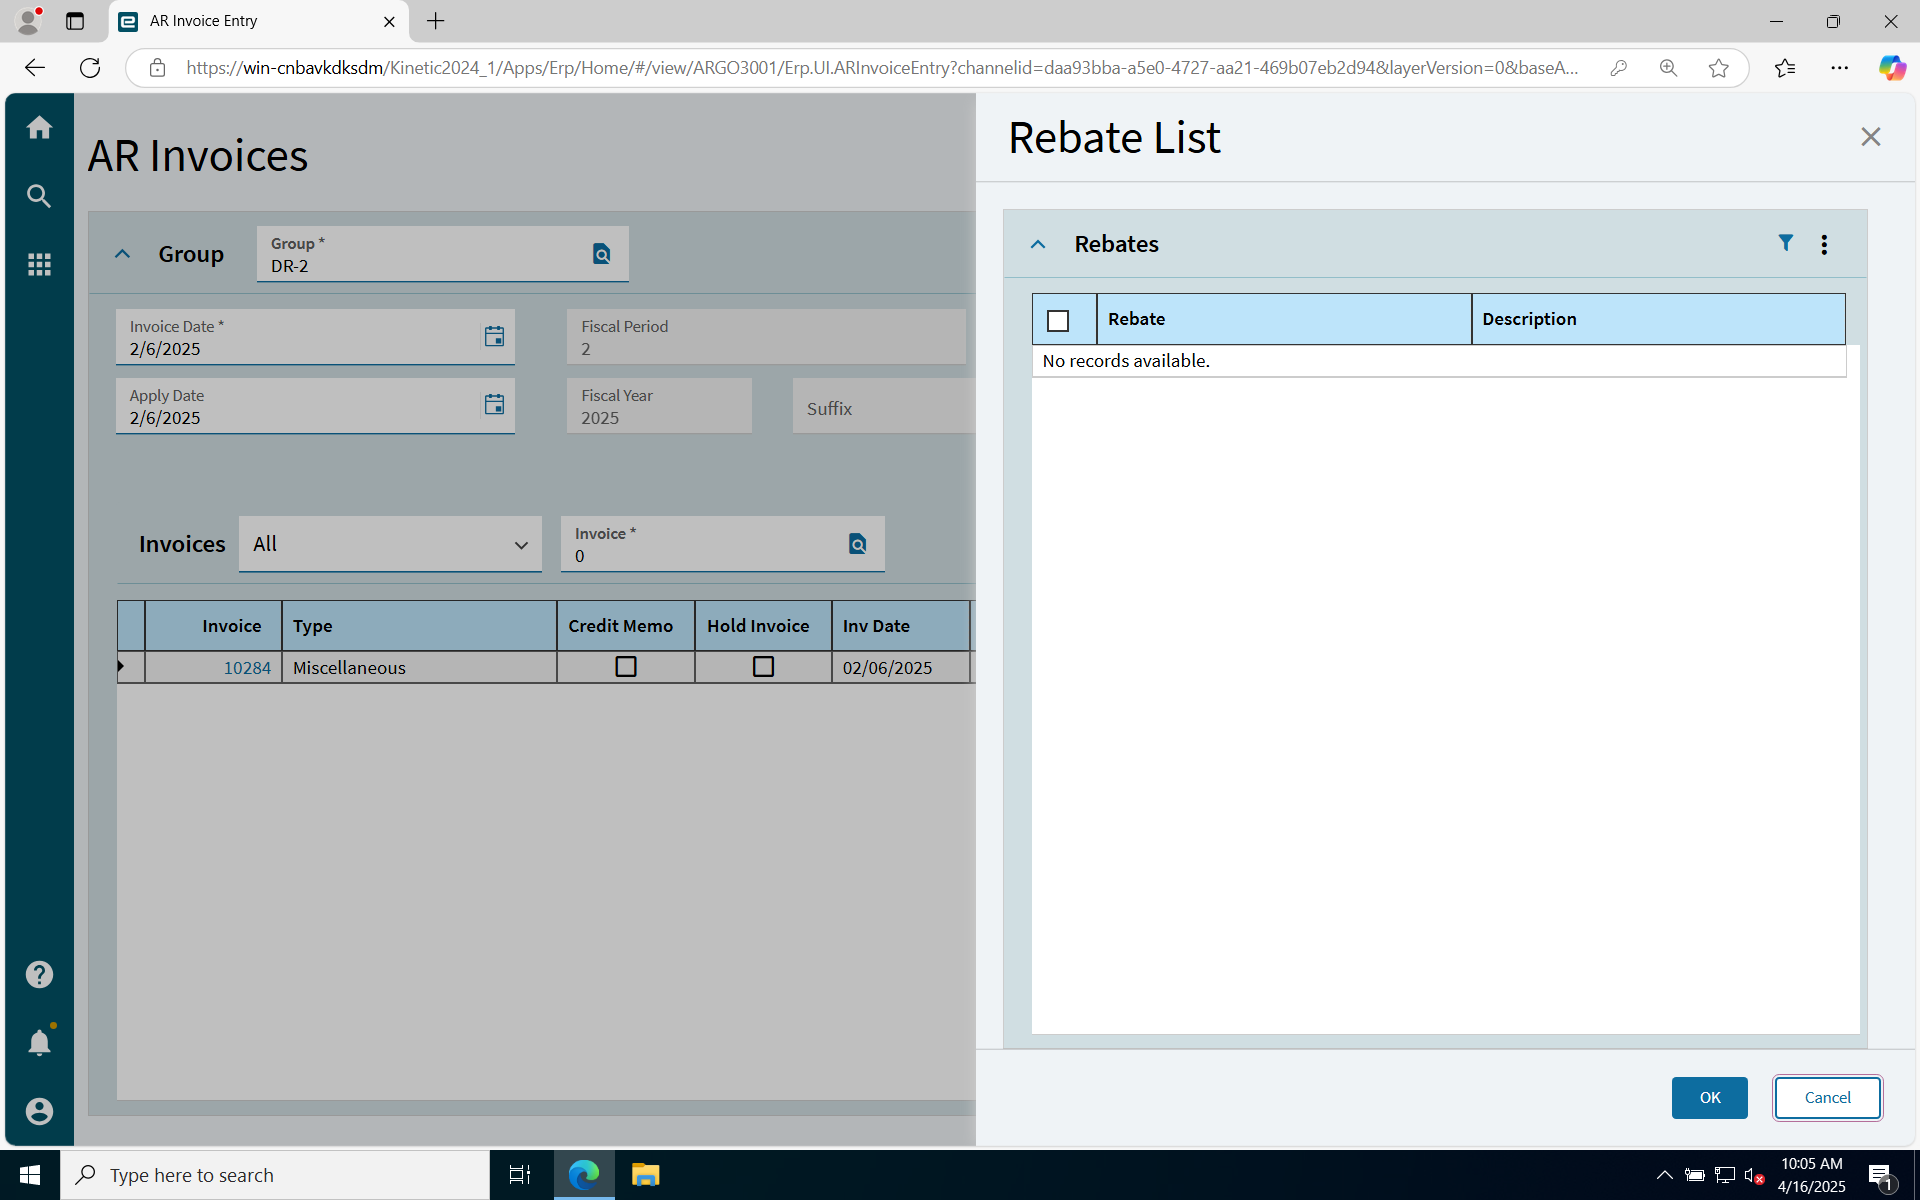
Task: Click OK in Rebate List
Action: tap(1709, 1097)
